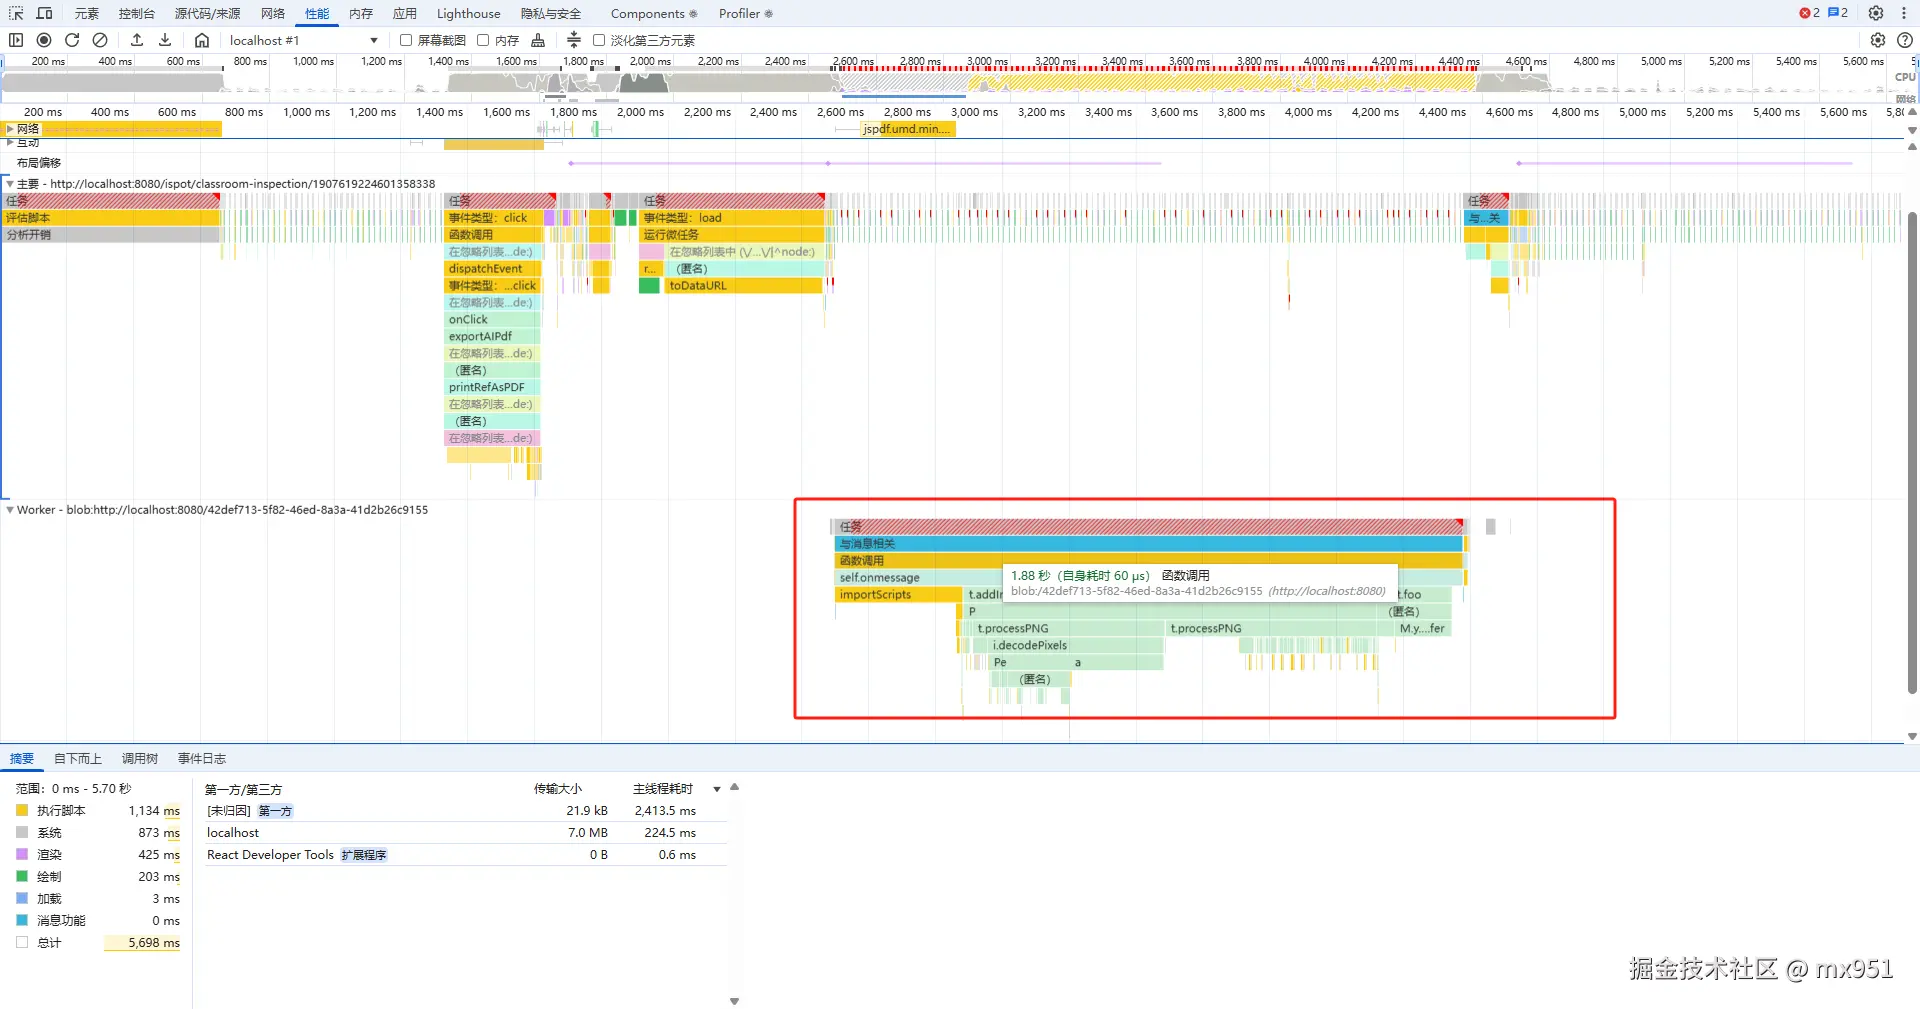Open the React Components tab
This screenshot has width=1920, height=1009.
(x=654, y=13)
